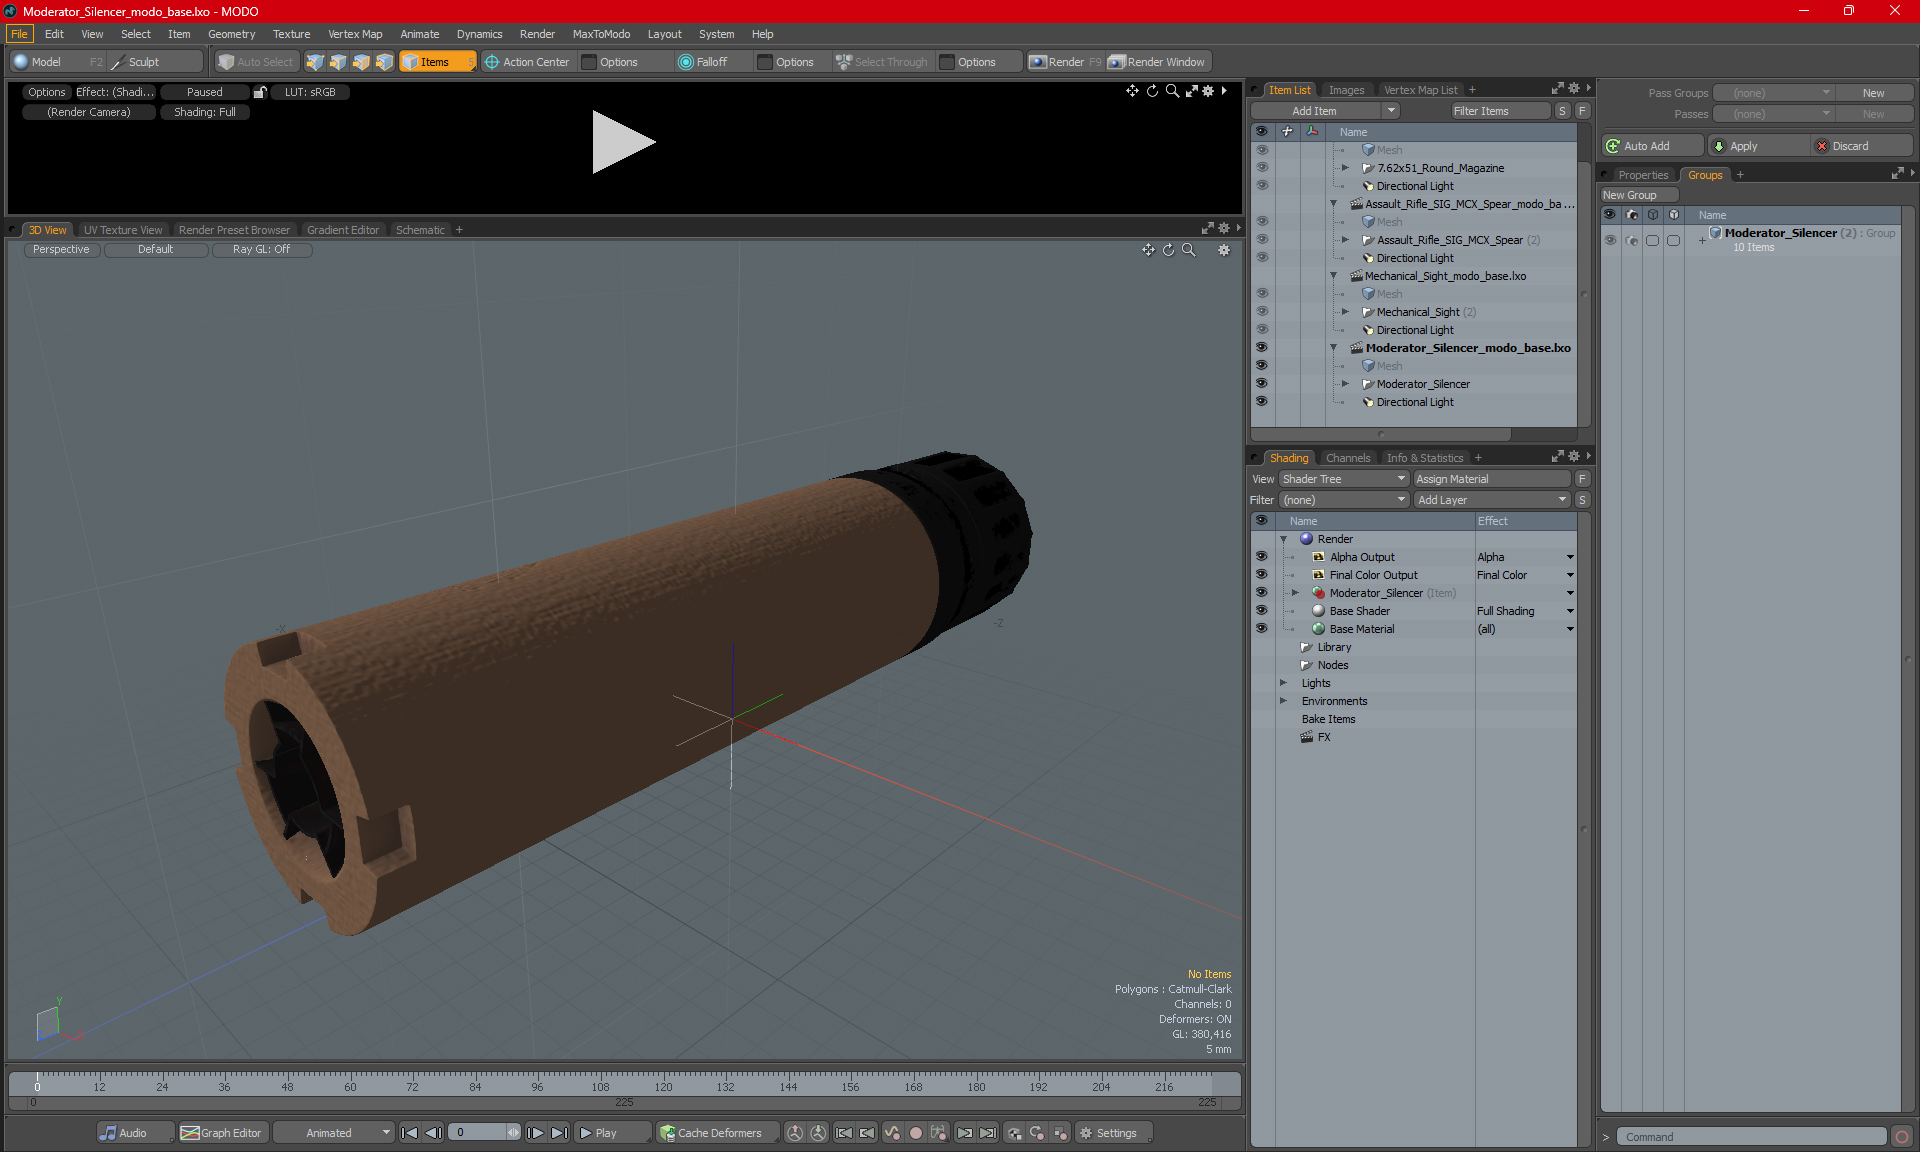
Task: Open the 3D viewport gear settings
Action: point(1224,250)
